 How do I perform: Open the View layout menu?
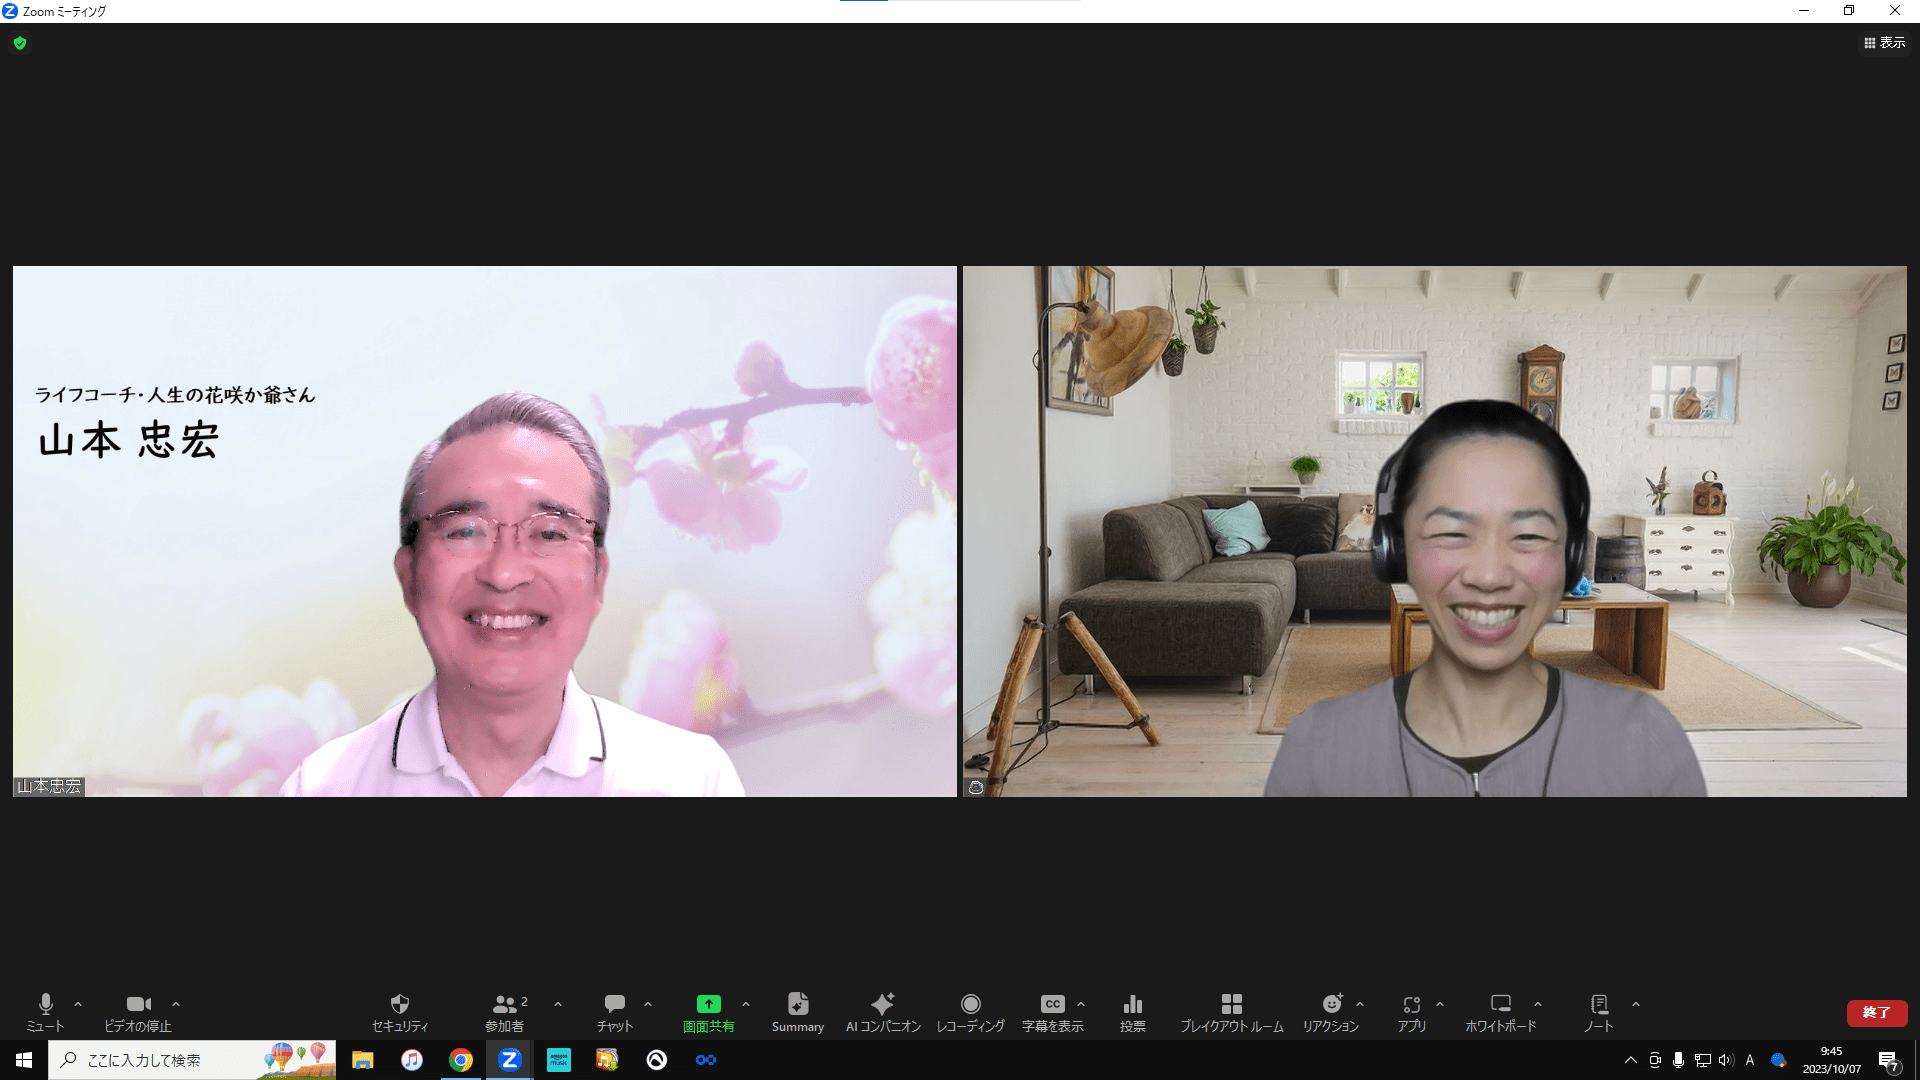coord(1884,43)
